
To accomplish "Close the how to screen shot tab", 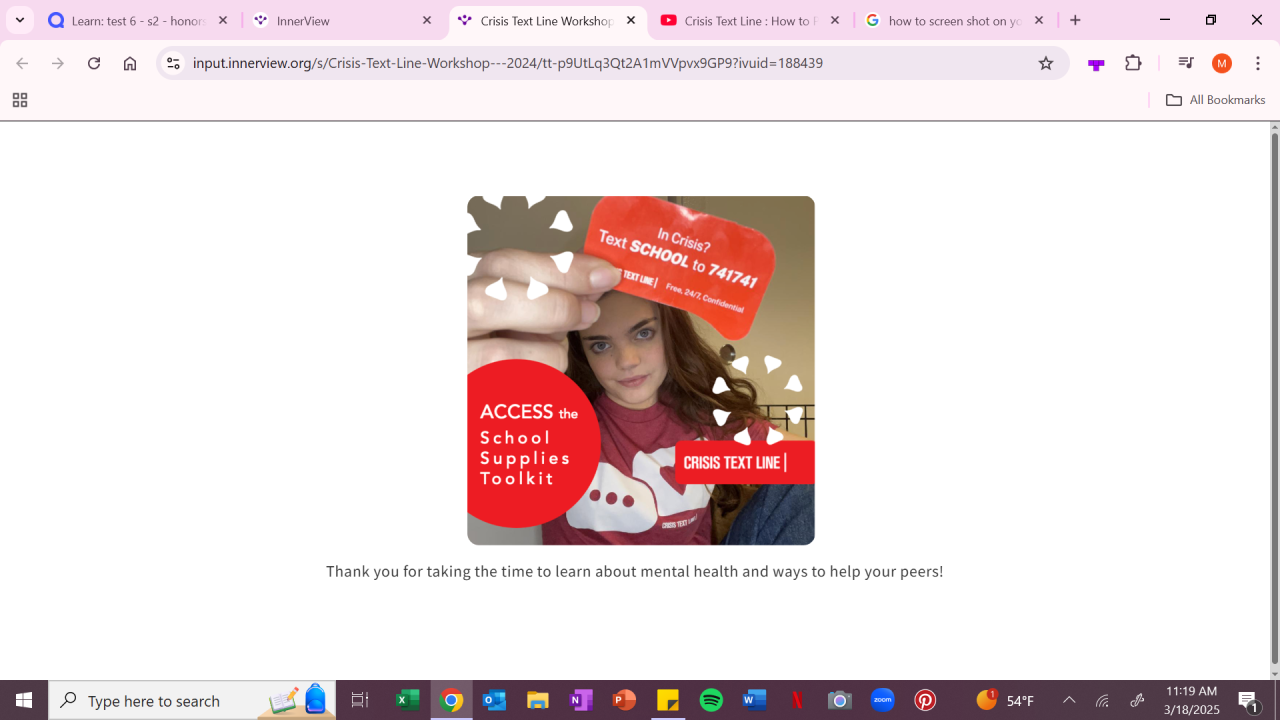I will (1039, 20).
